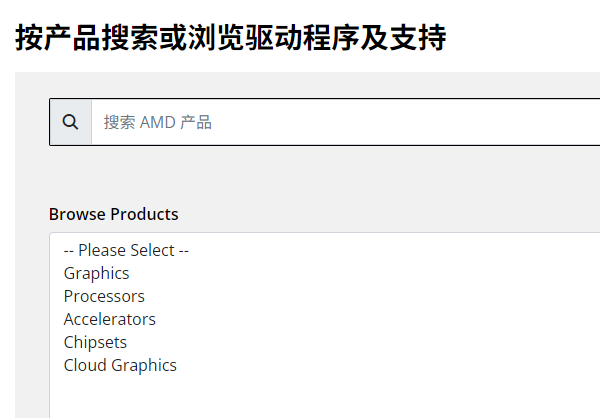This screenshot has width=600, height=418.
Task: Select Processors from the product list
Action: click(x=104, y=296)
